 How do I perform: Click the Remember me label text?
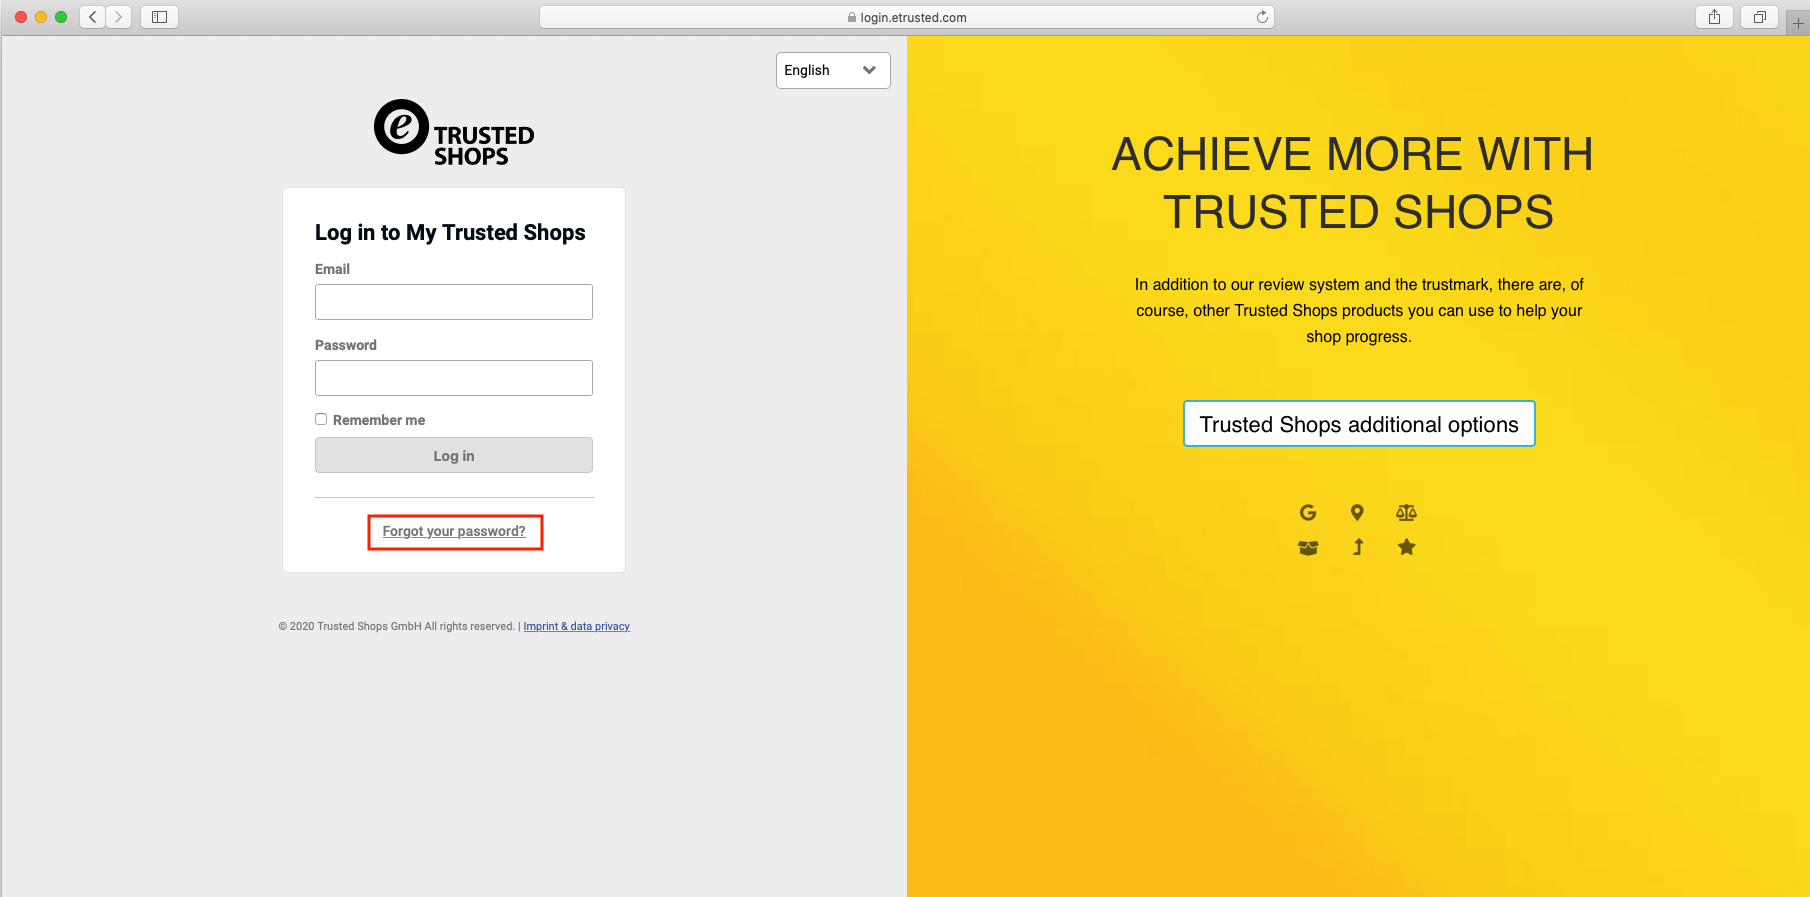(379, 420)
